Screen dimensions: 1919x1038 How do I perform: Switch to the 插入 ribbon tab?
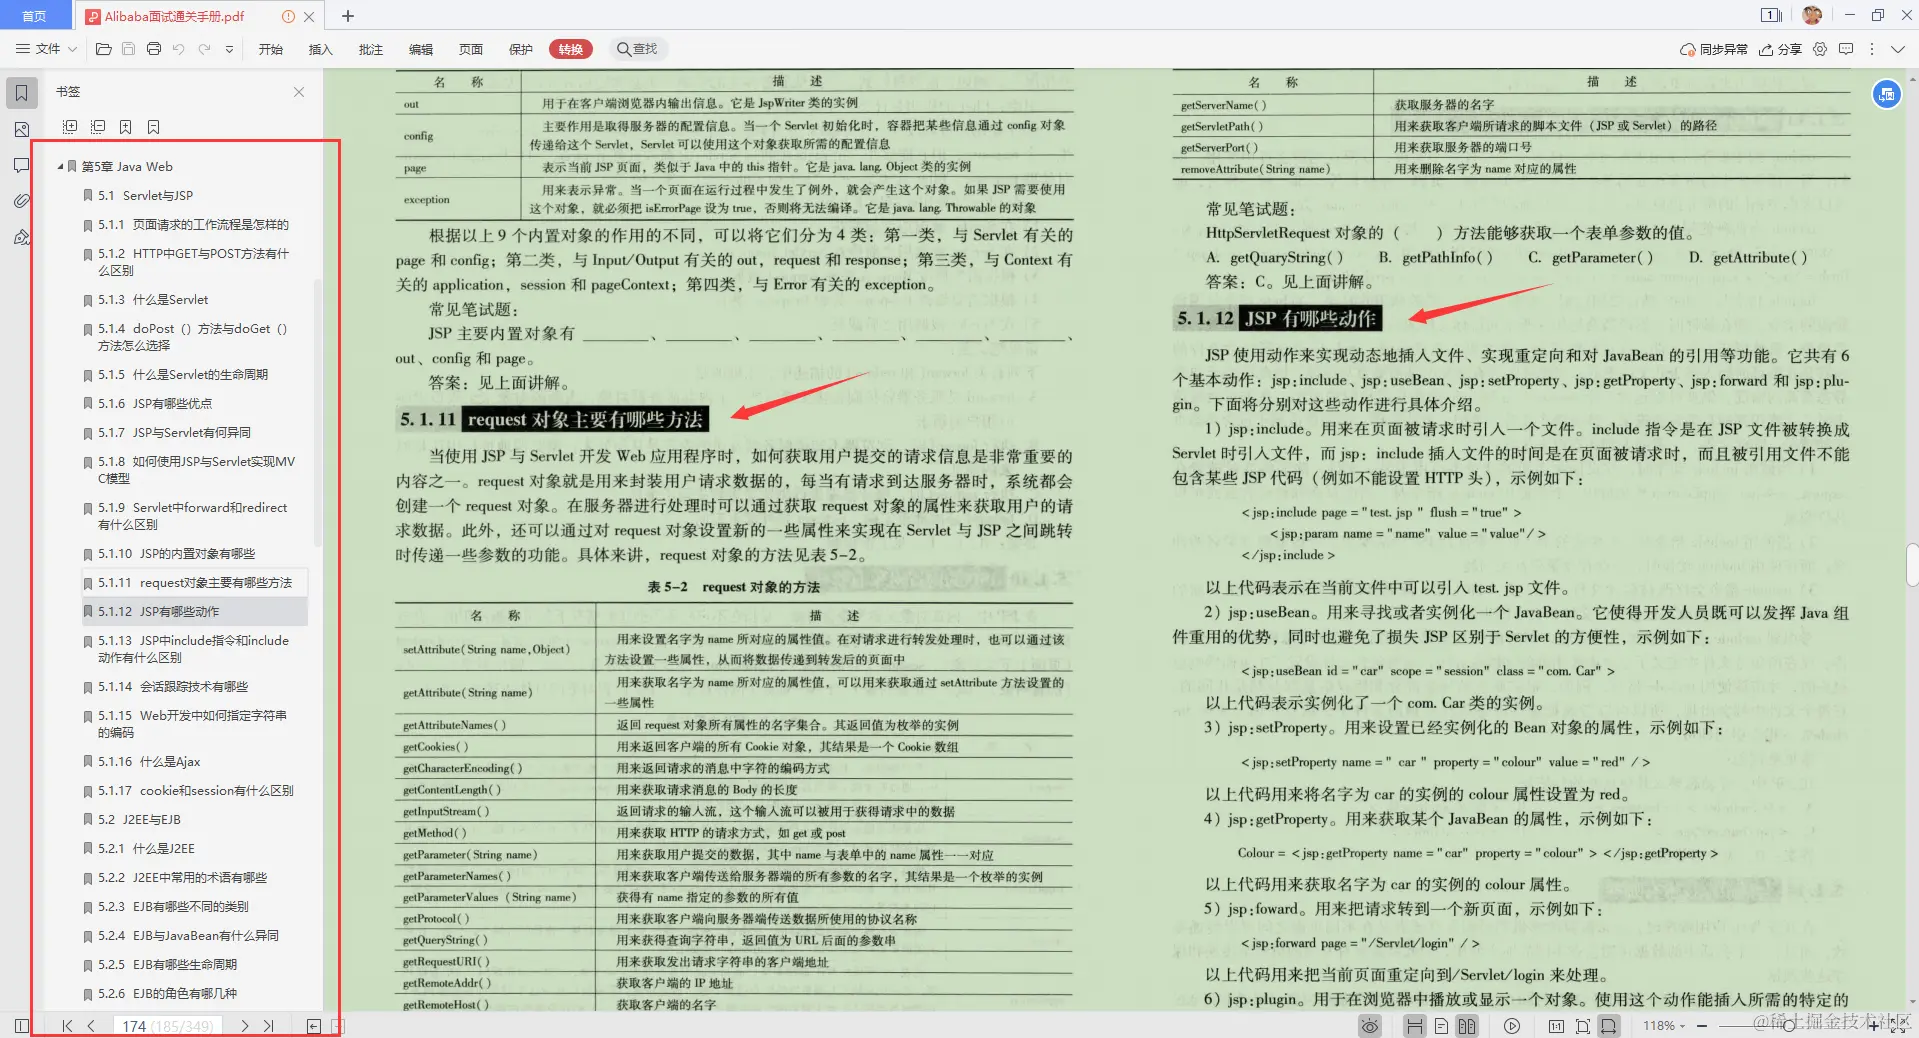pos(320,48)
